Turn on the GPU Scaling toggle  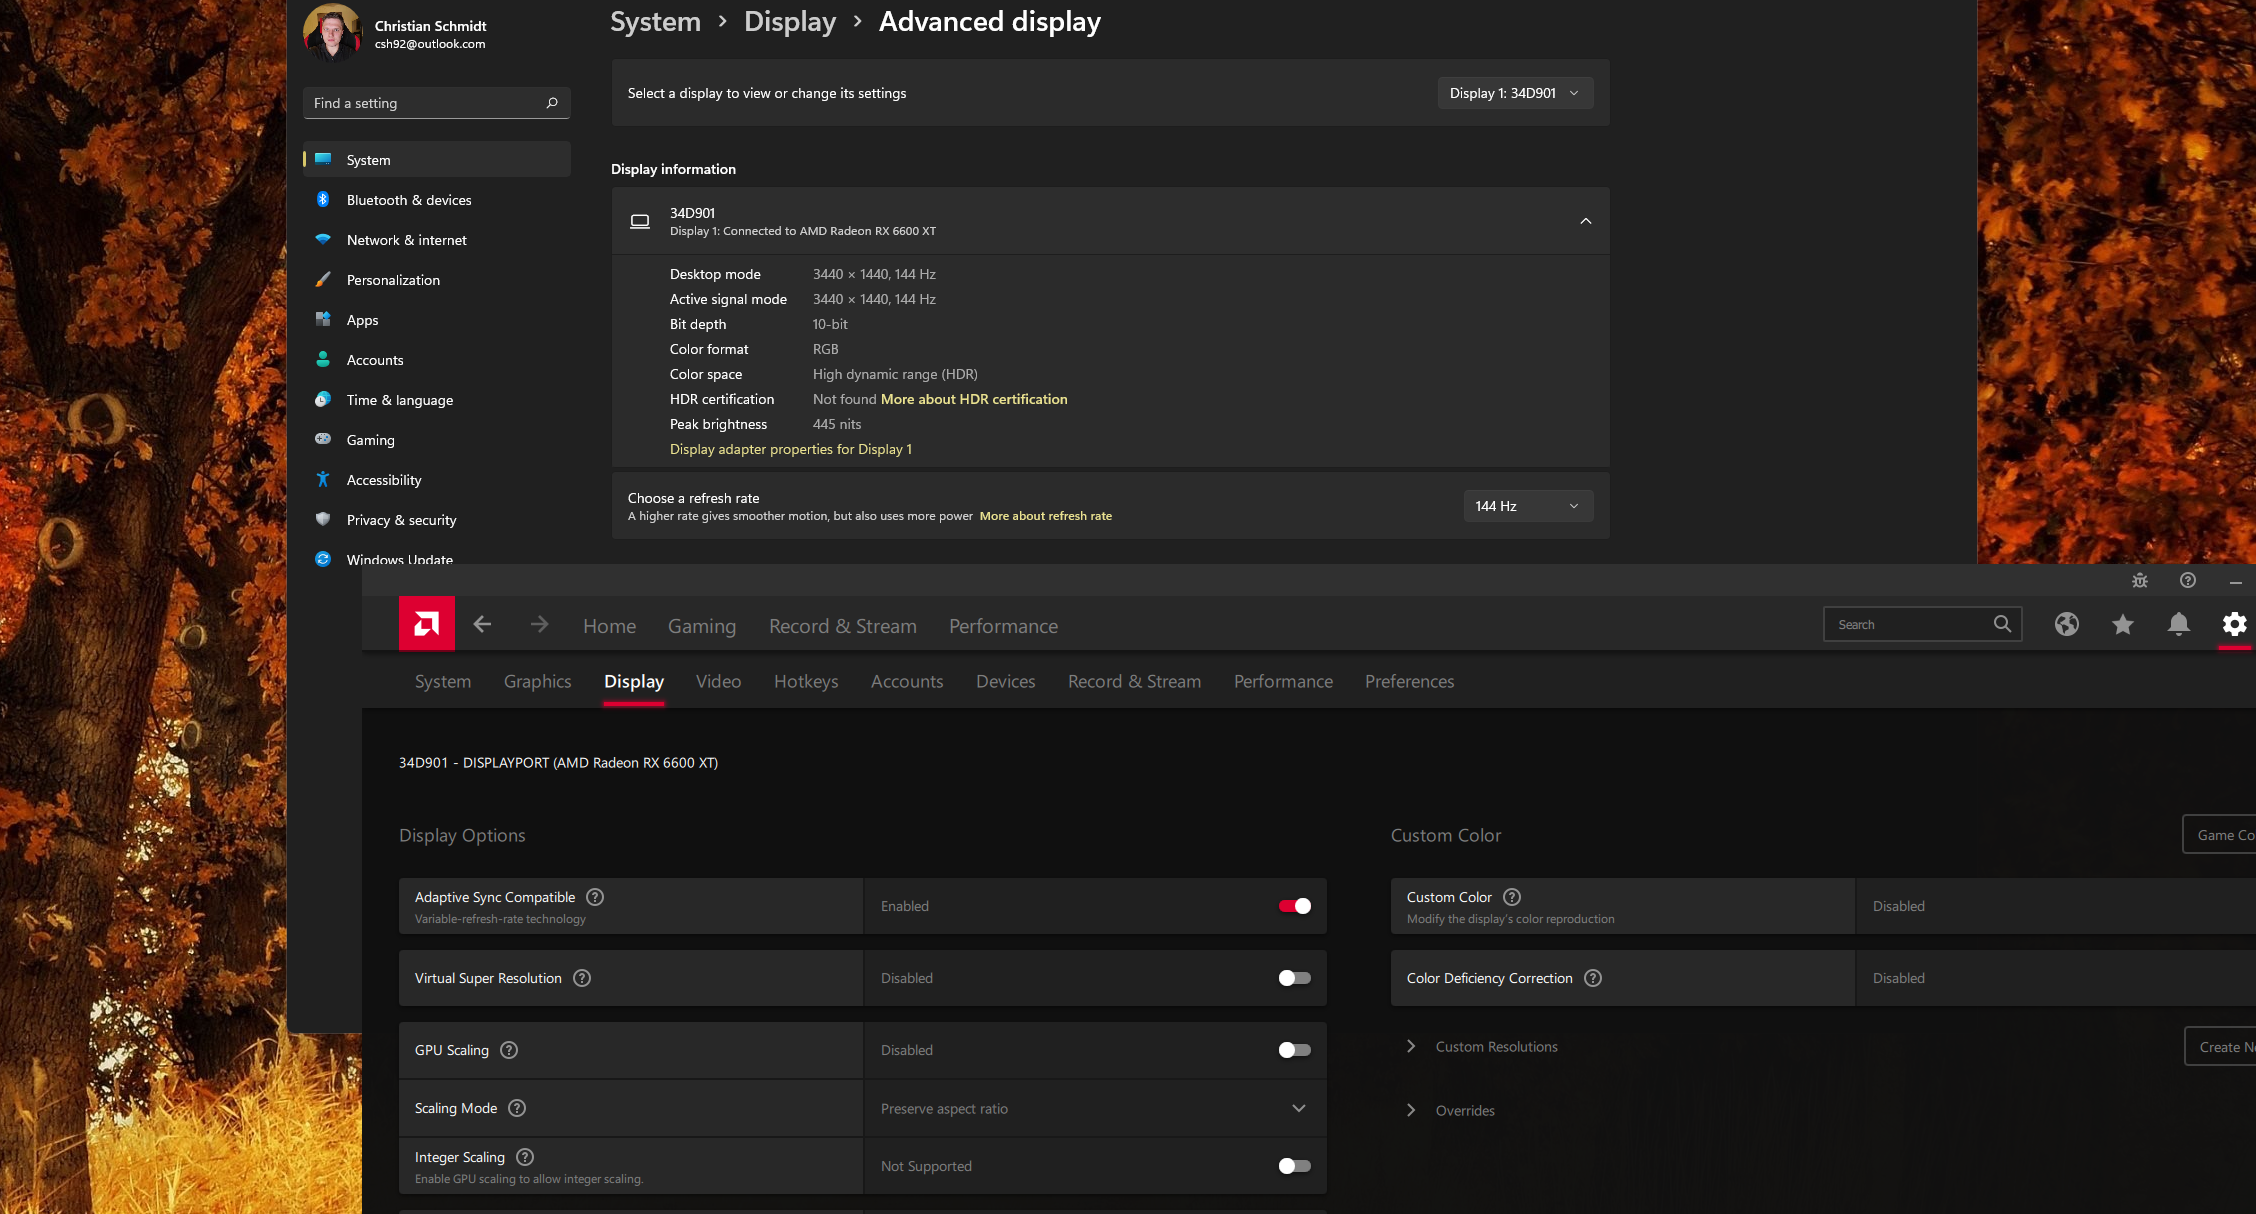[x=1294, y=1050]
